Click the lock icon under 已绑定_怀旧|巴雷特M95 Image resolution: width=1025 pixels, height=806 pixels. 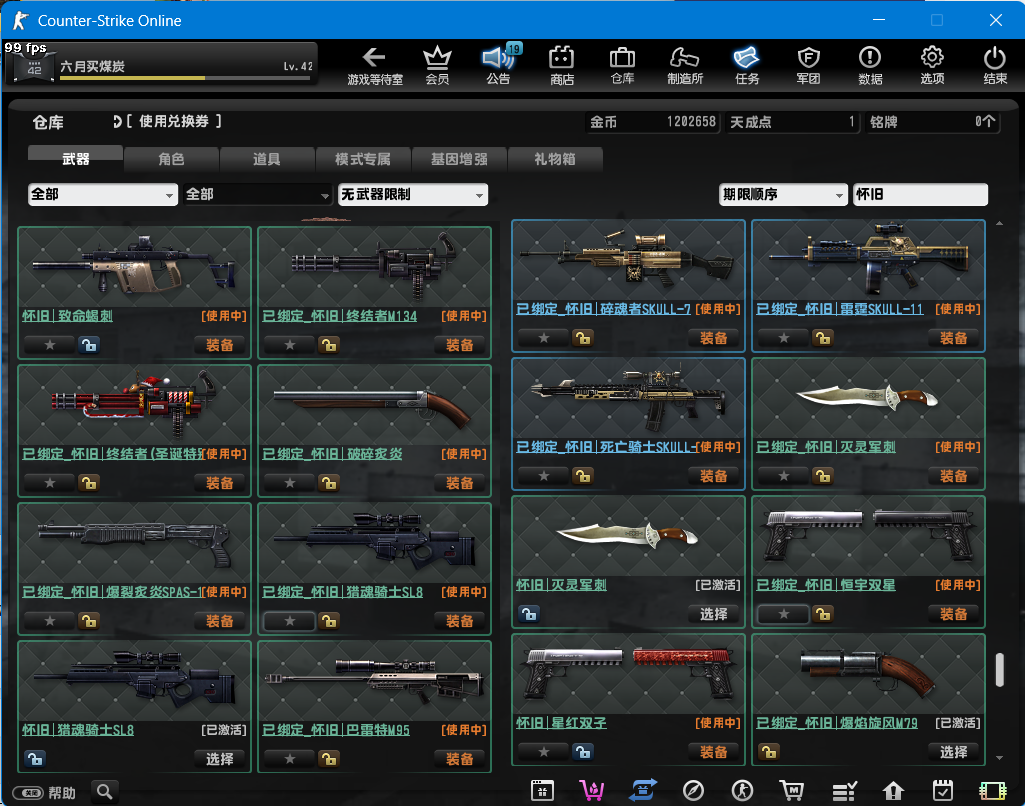tap(329, 759)
